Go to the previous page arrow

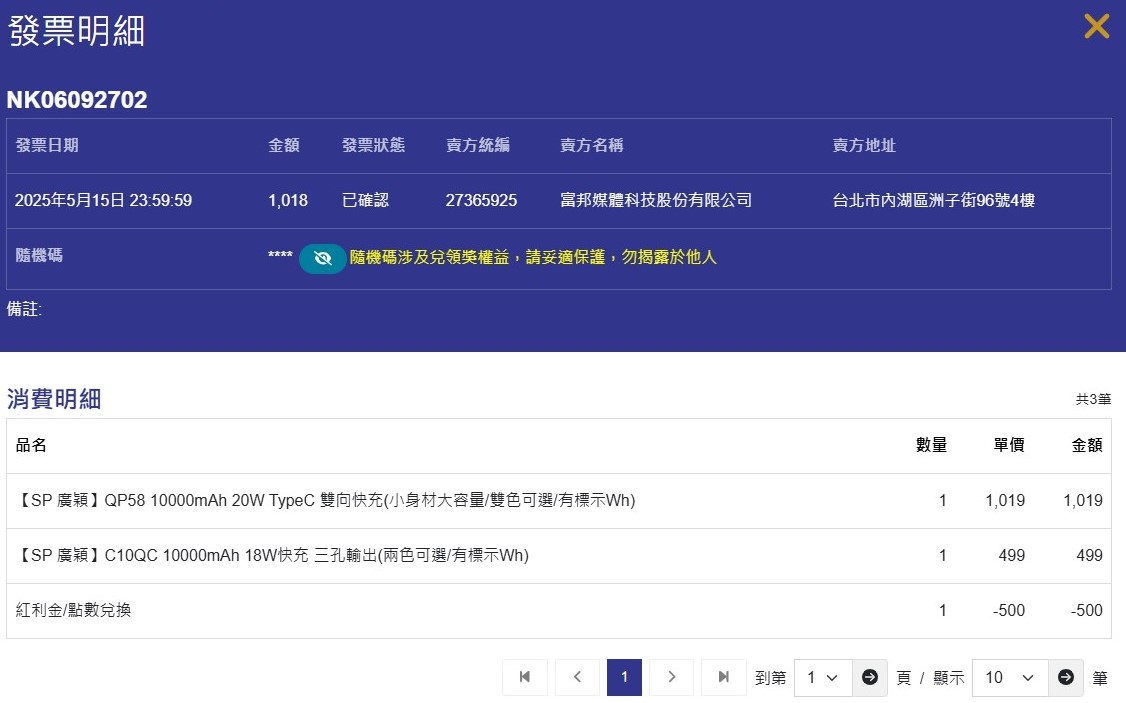click(x=577, y=677)
